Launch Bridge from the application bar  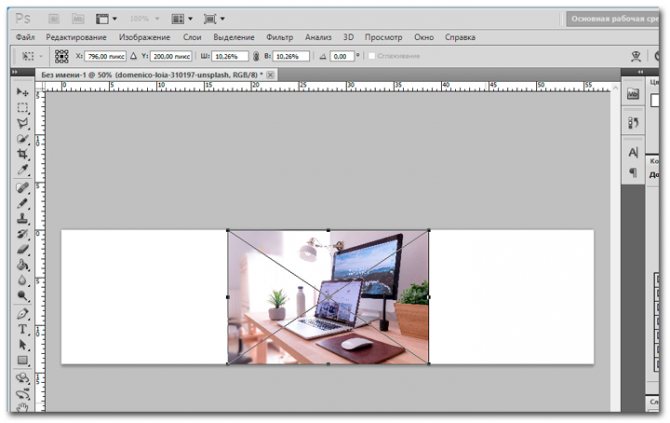[x=54, y=19]
